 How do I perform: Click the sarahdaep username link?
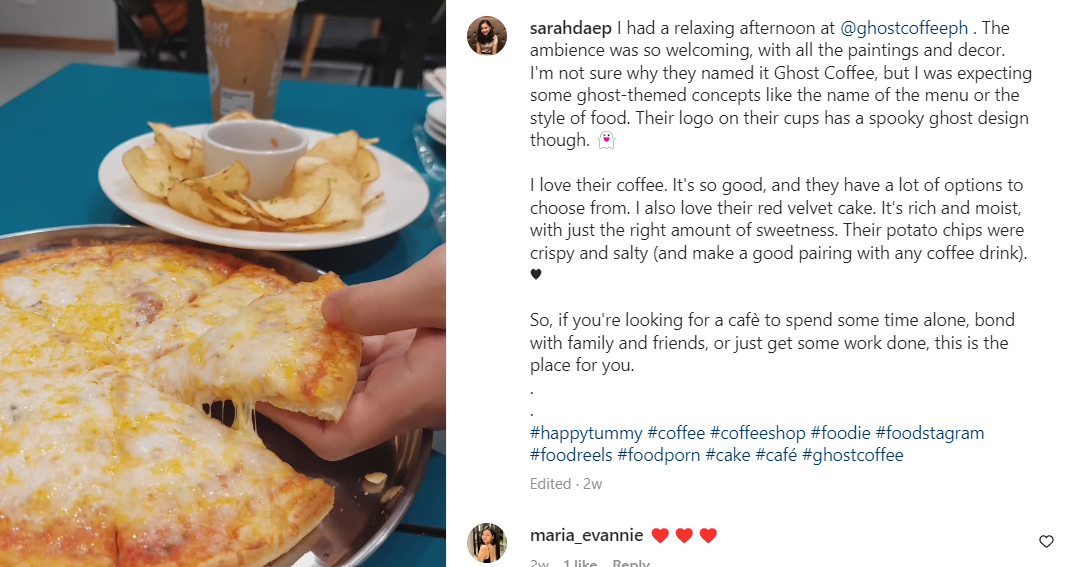570,29
